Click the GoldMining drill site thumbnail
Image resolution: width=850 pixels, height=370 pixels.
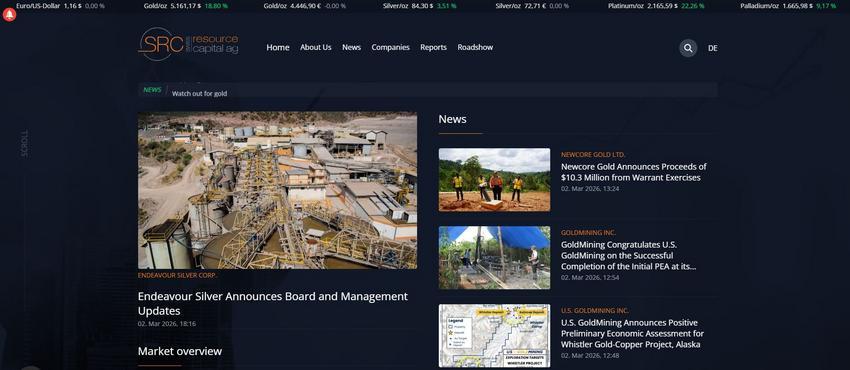[x=494, y=258]
